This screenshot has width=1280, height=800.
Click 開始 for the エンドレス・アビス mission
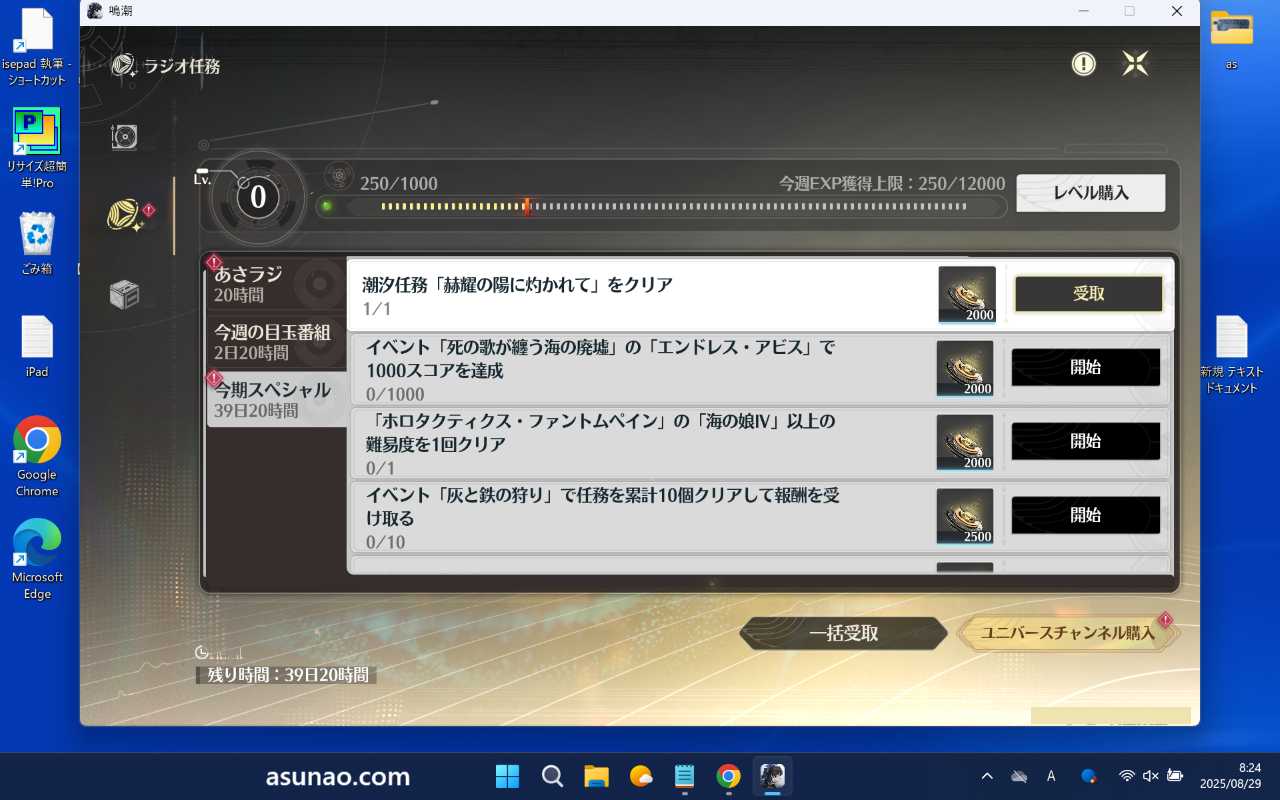click(x=1085, y=367)
